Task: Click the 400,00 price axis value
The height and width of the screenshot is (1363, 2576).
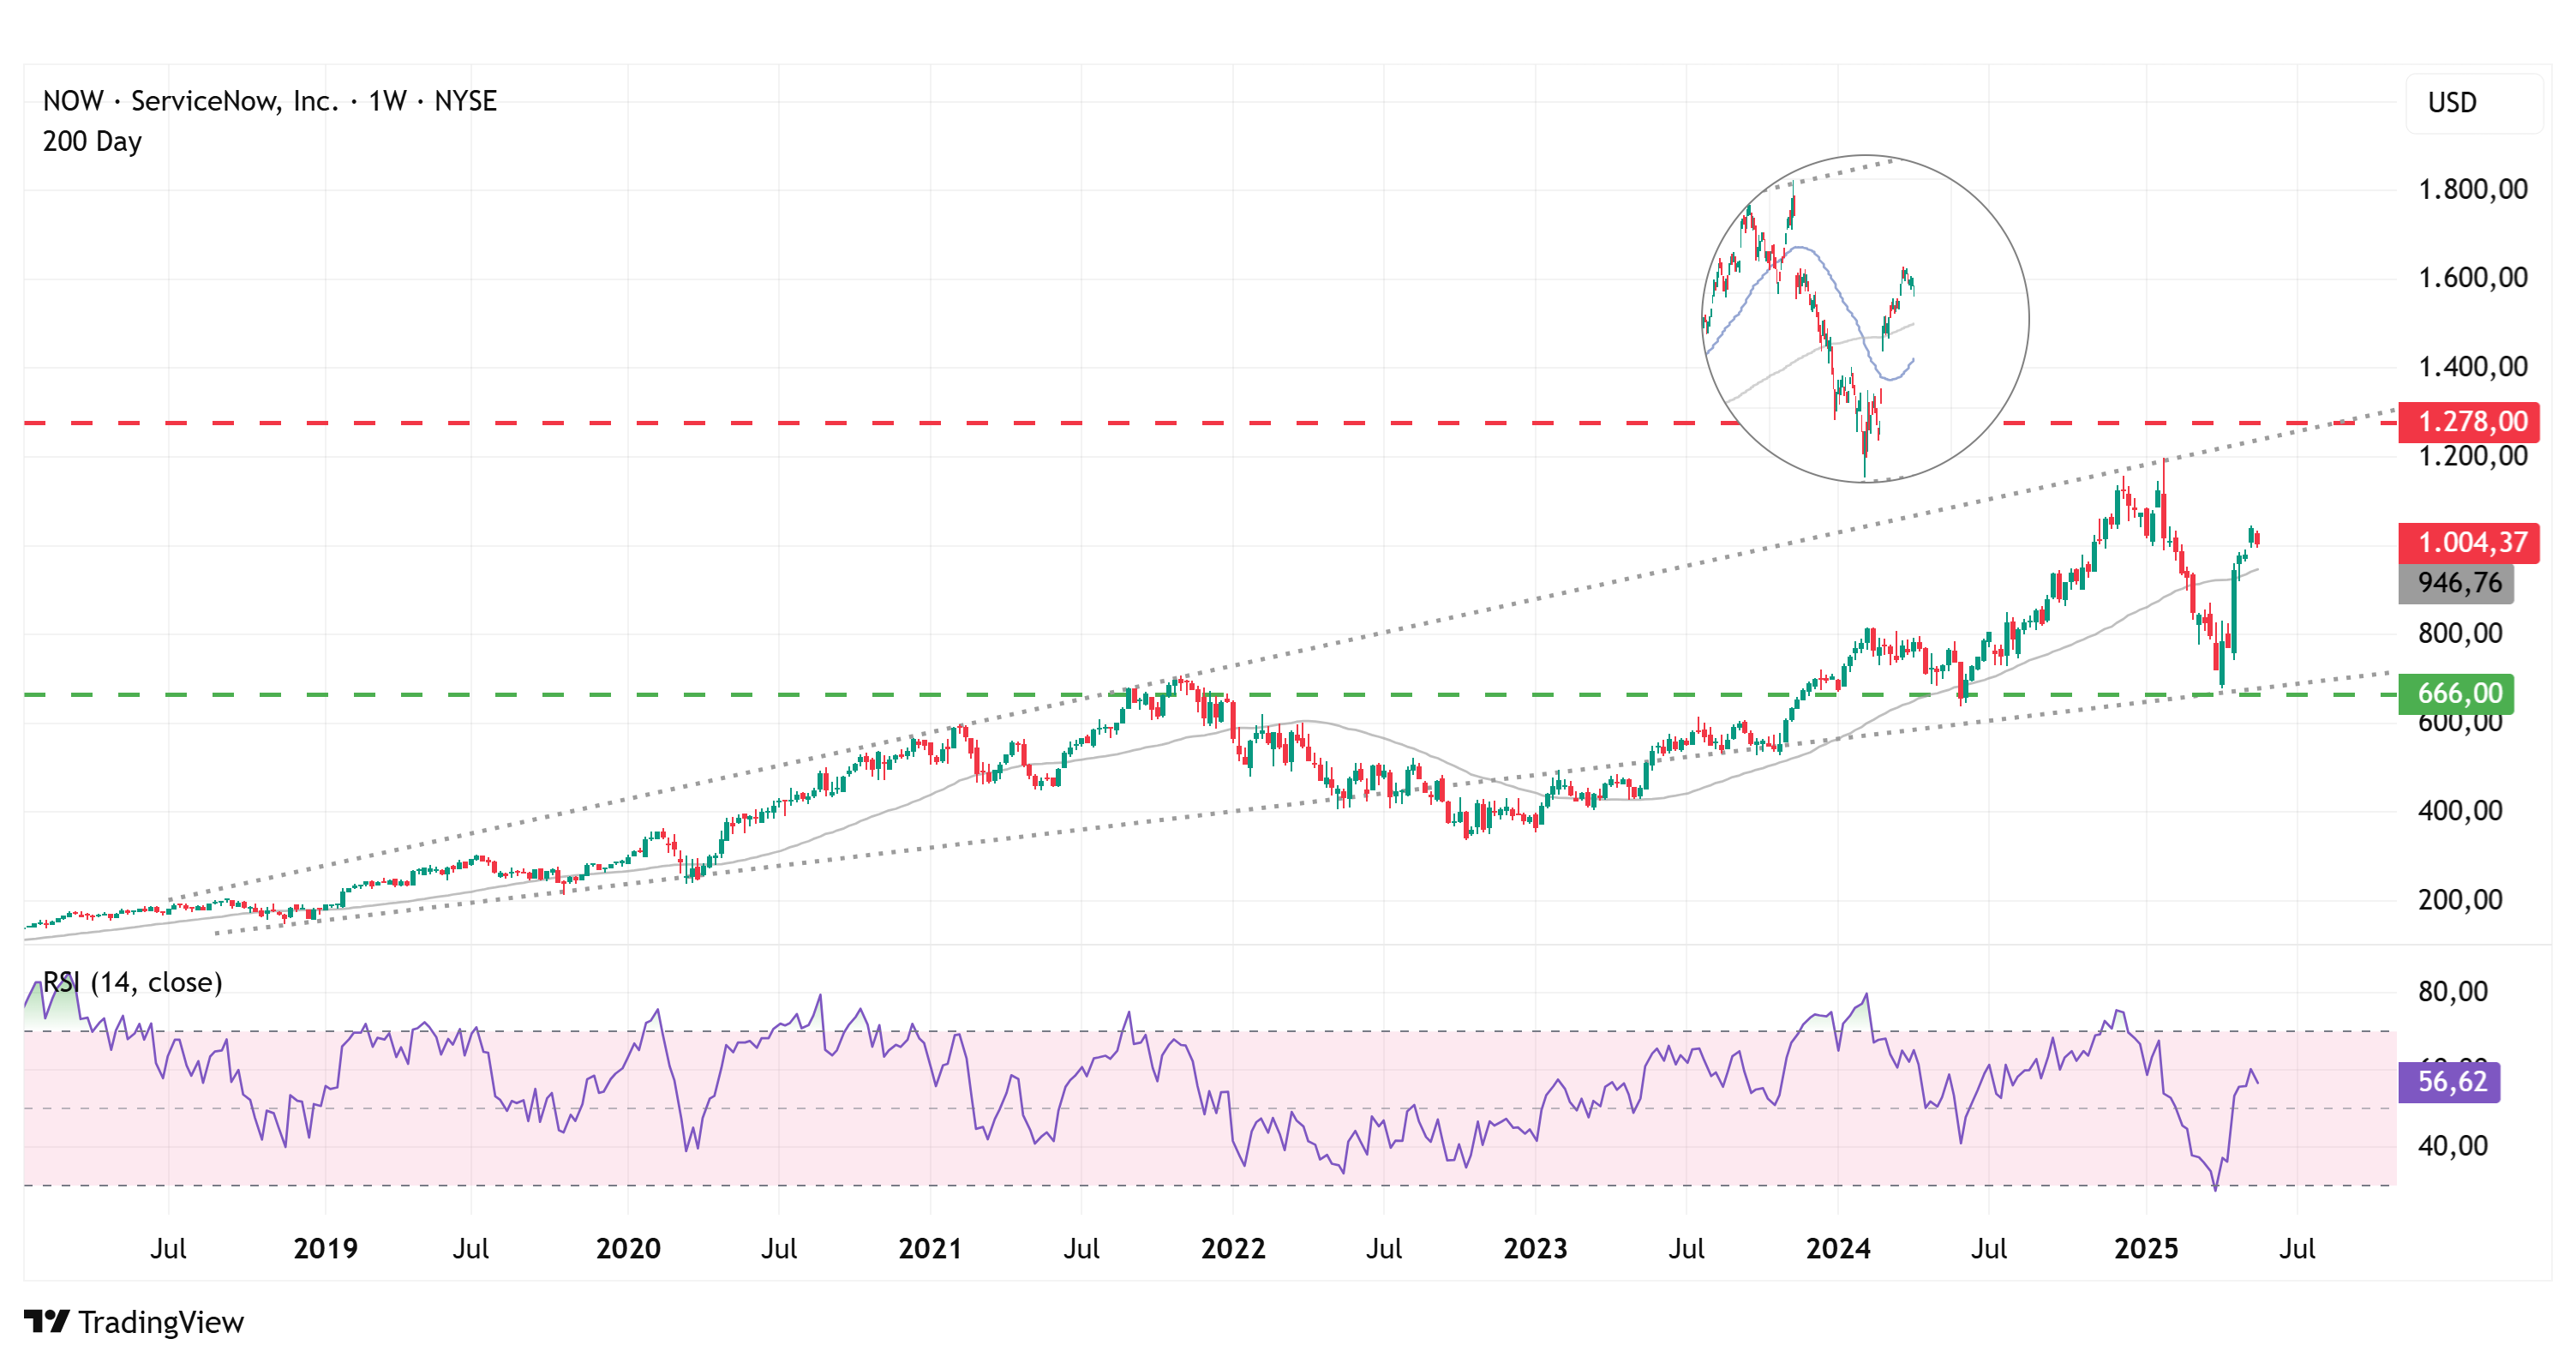Action: [x=2460, y=810]
